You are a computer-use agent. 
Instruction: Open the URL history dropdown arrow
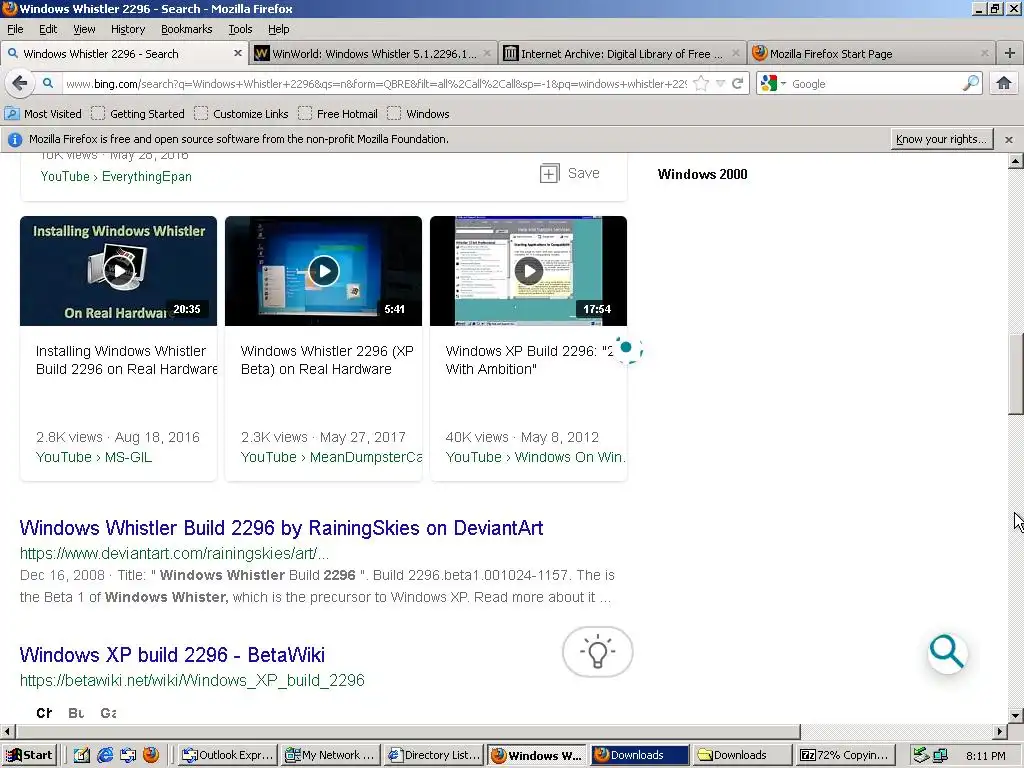[x=720, y=84]
